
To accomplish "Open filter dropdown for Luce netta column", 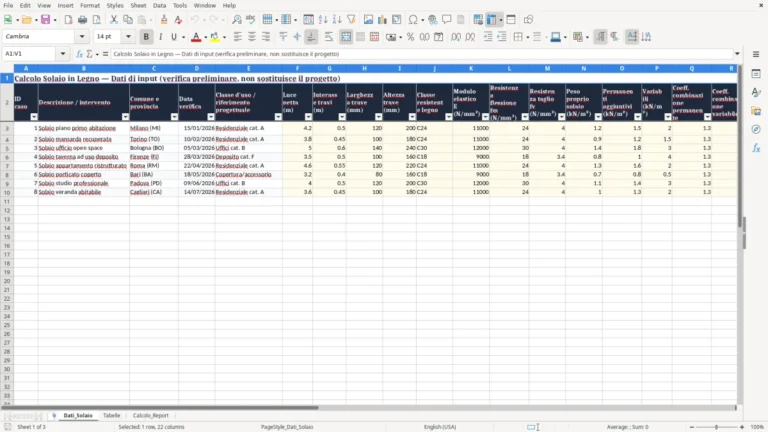I will [x=308, y=117].
